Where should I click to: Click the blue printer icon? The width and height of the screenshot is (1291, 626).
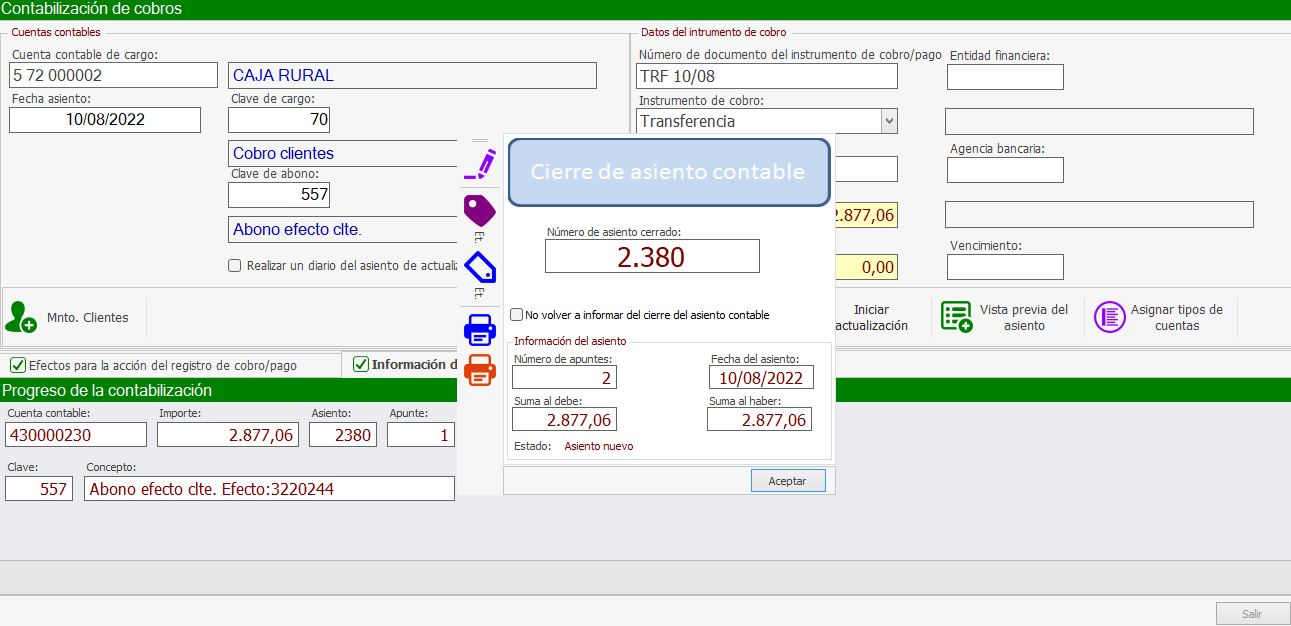coord(480,329)
